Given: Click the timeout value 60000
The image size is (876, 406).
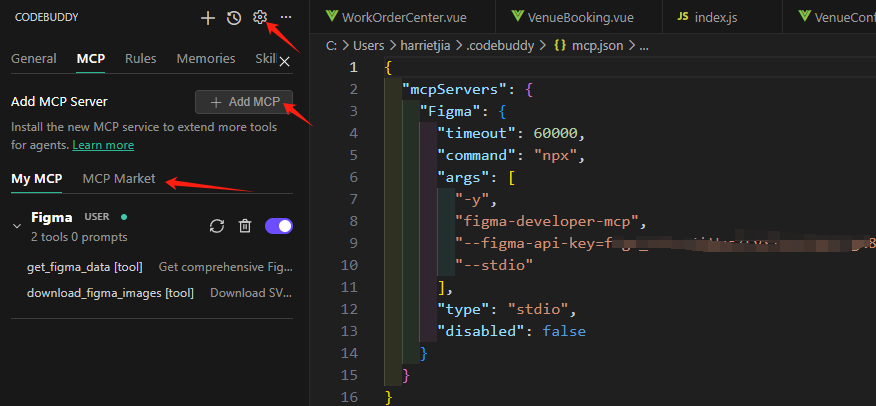Looking at the screenshot, I should pyautogui.click(x=555, y=133).
